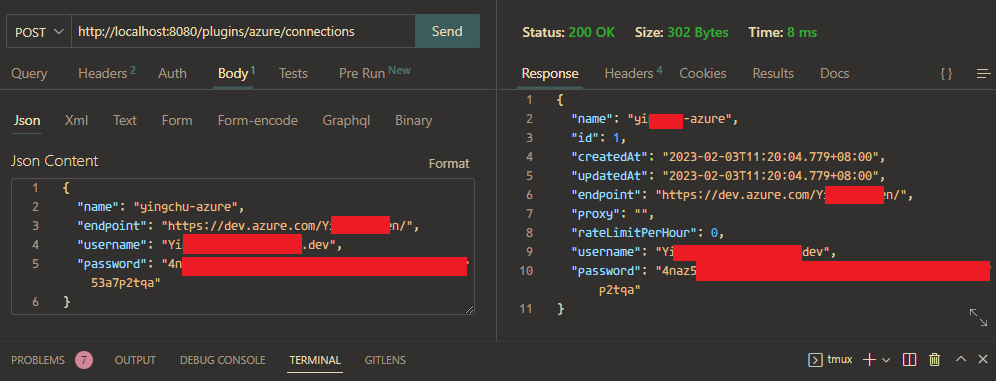Open the Cookies tab

703,74
